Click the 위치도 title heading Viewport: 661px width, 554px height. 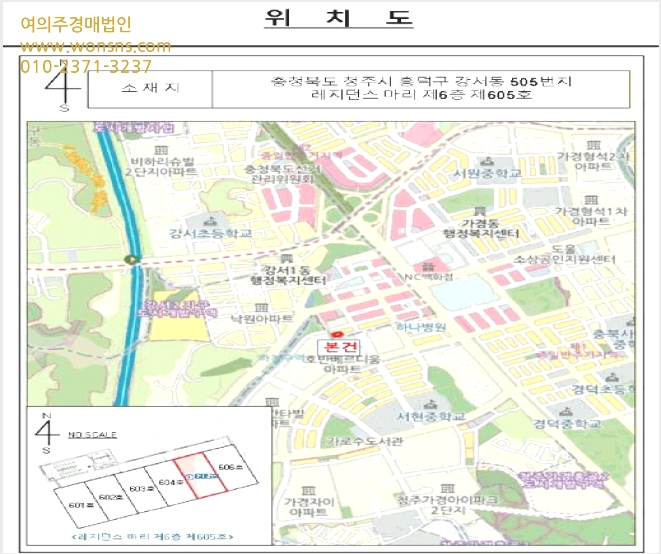tap(339, 18)
